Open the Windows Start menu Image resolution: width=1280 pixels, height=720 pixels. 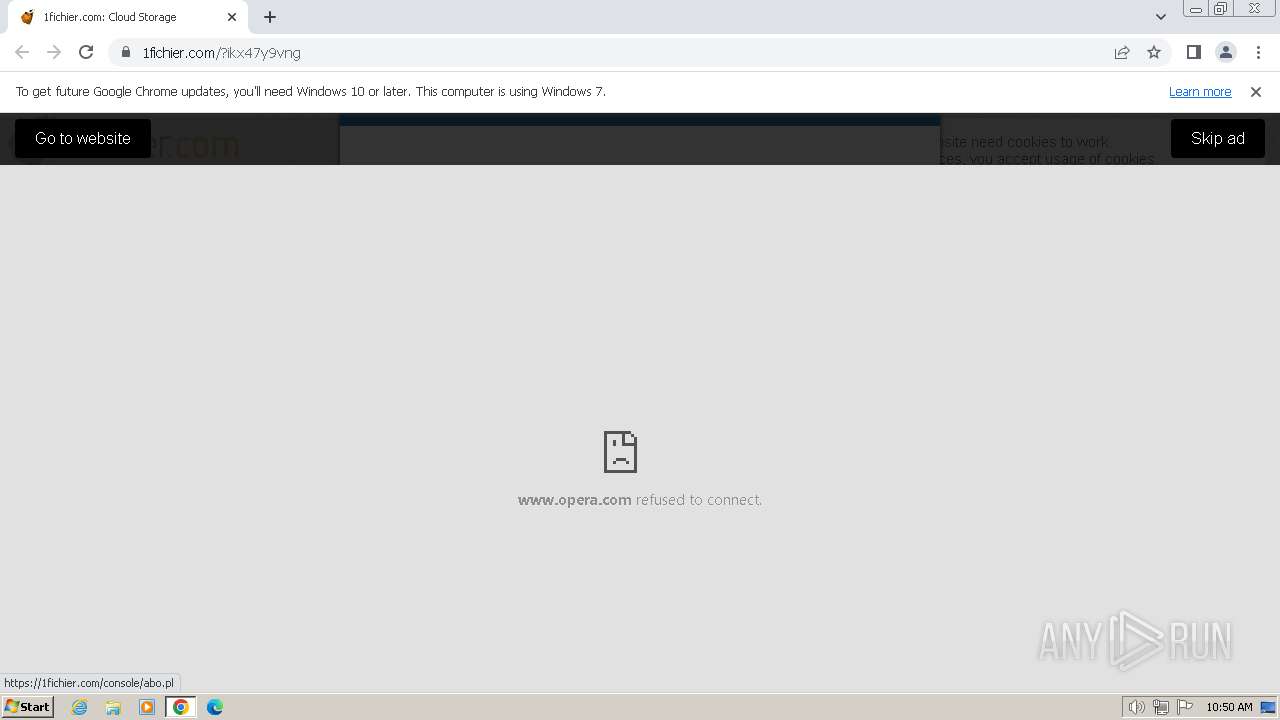(27, 707)
